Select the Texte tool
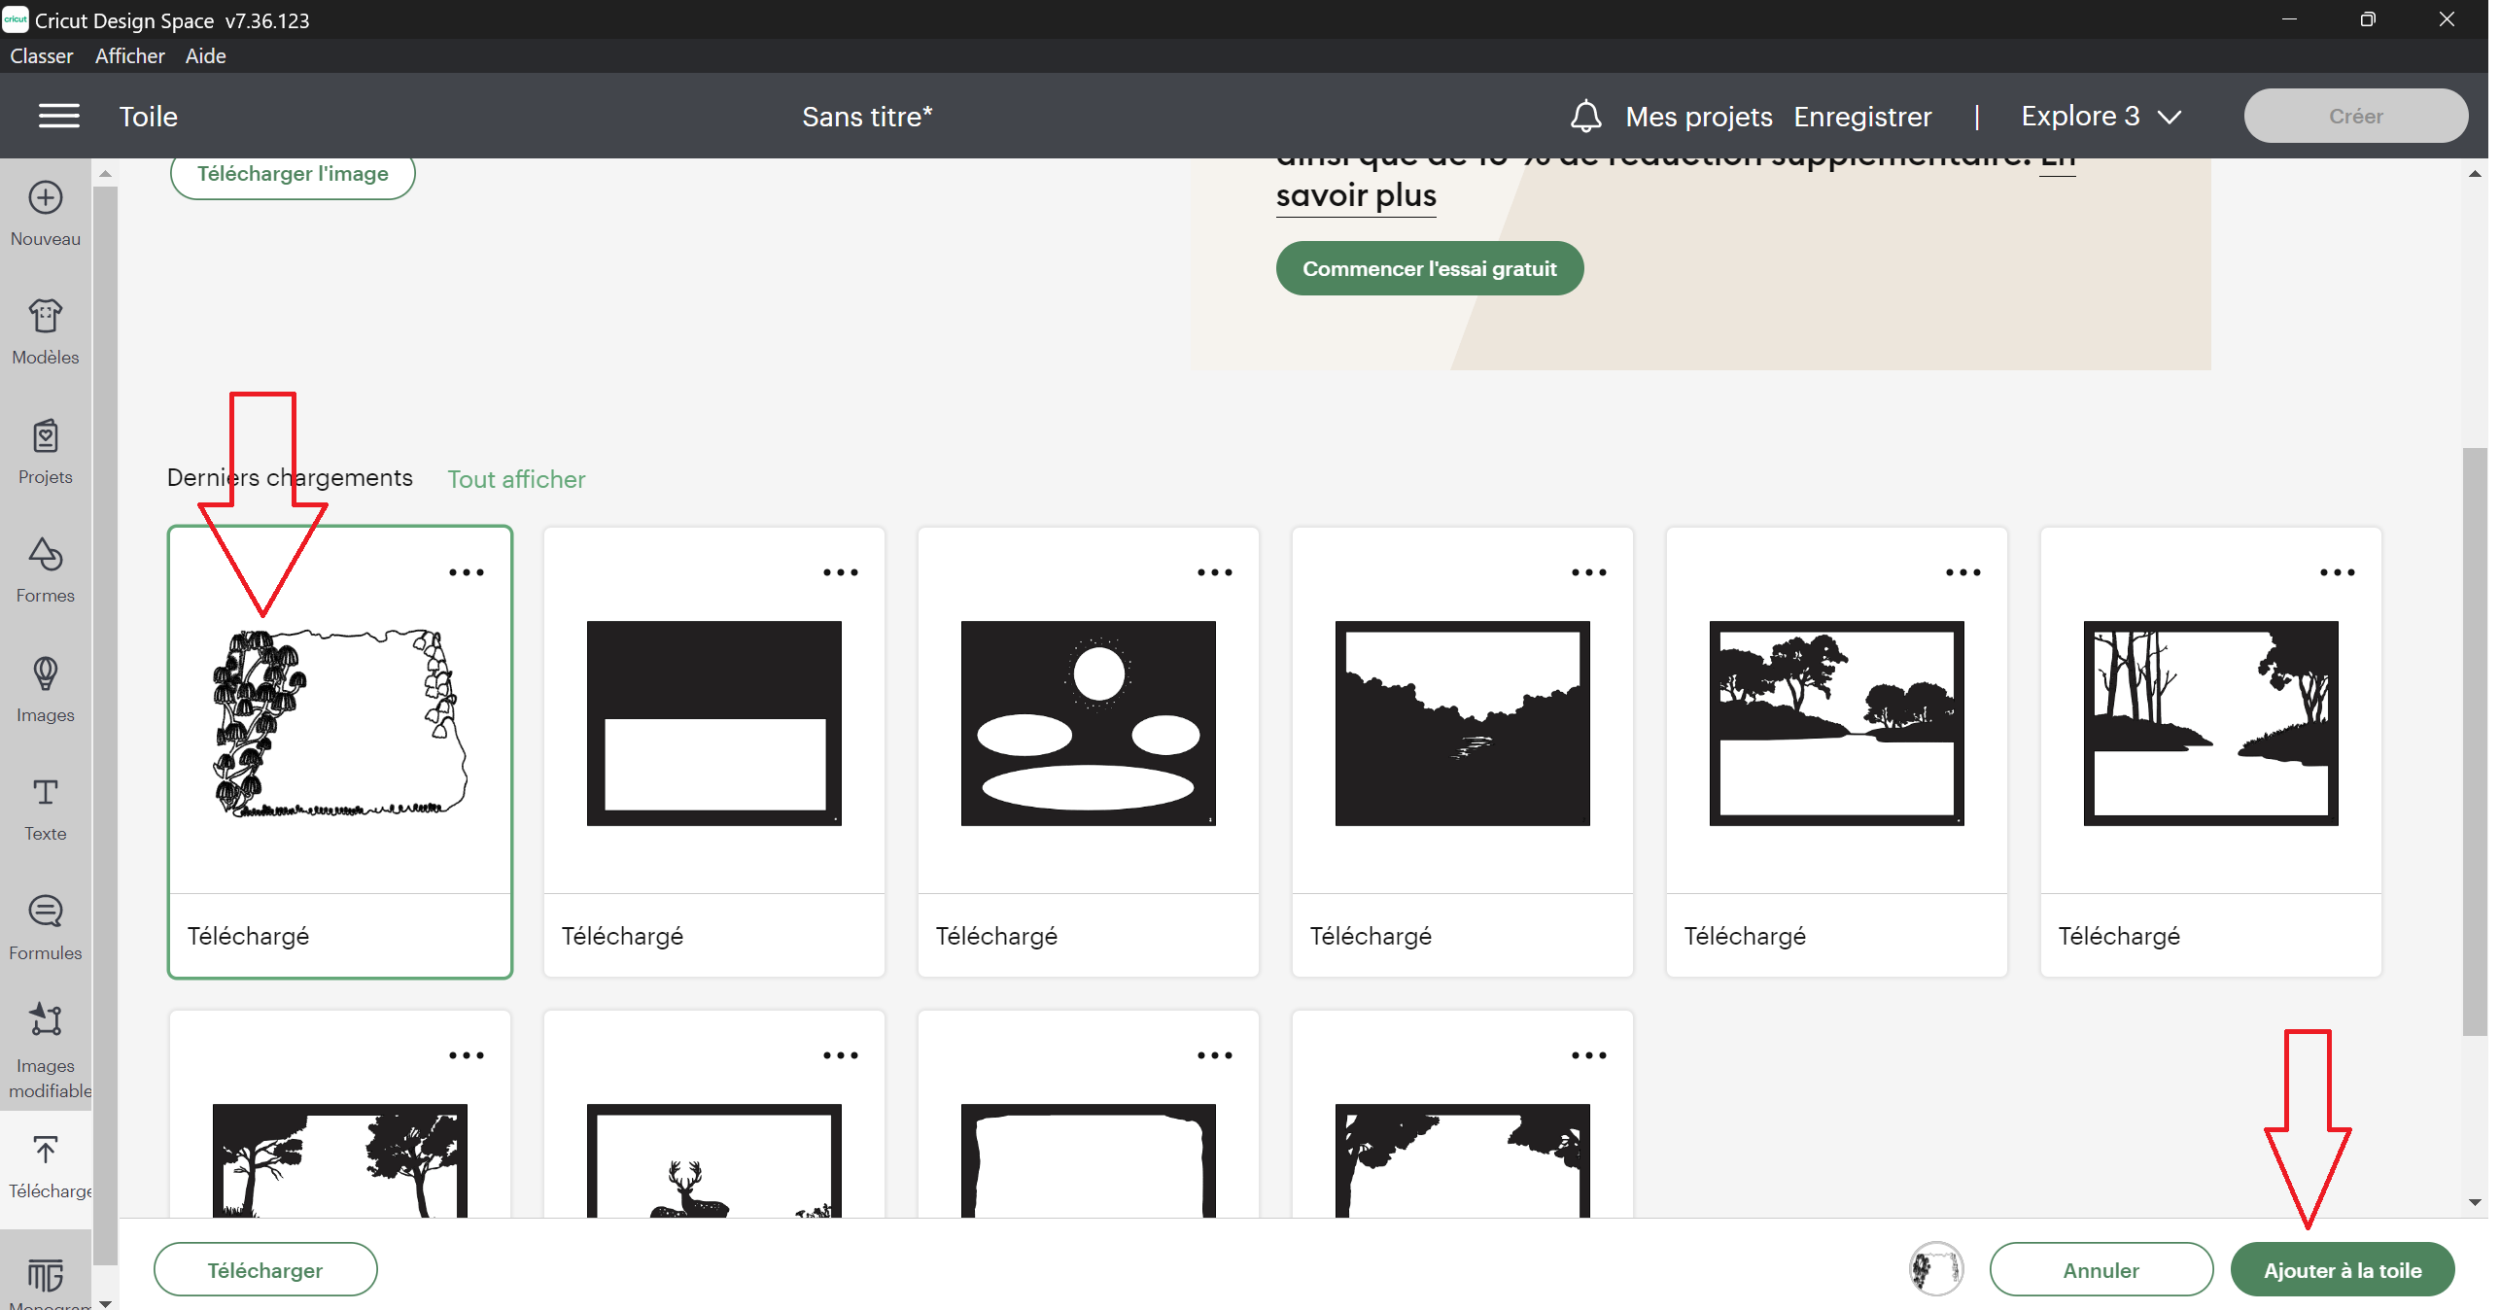 click(45, 809)
